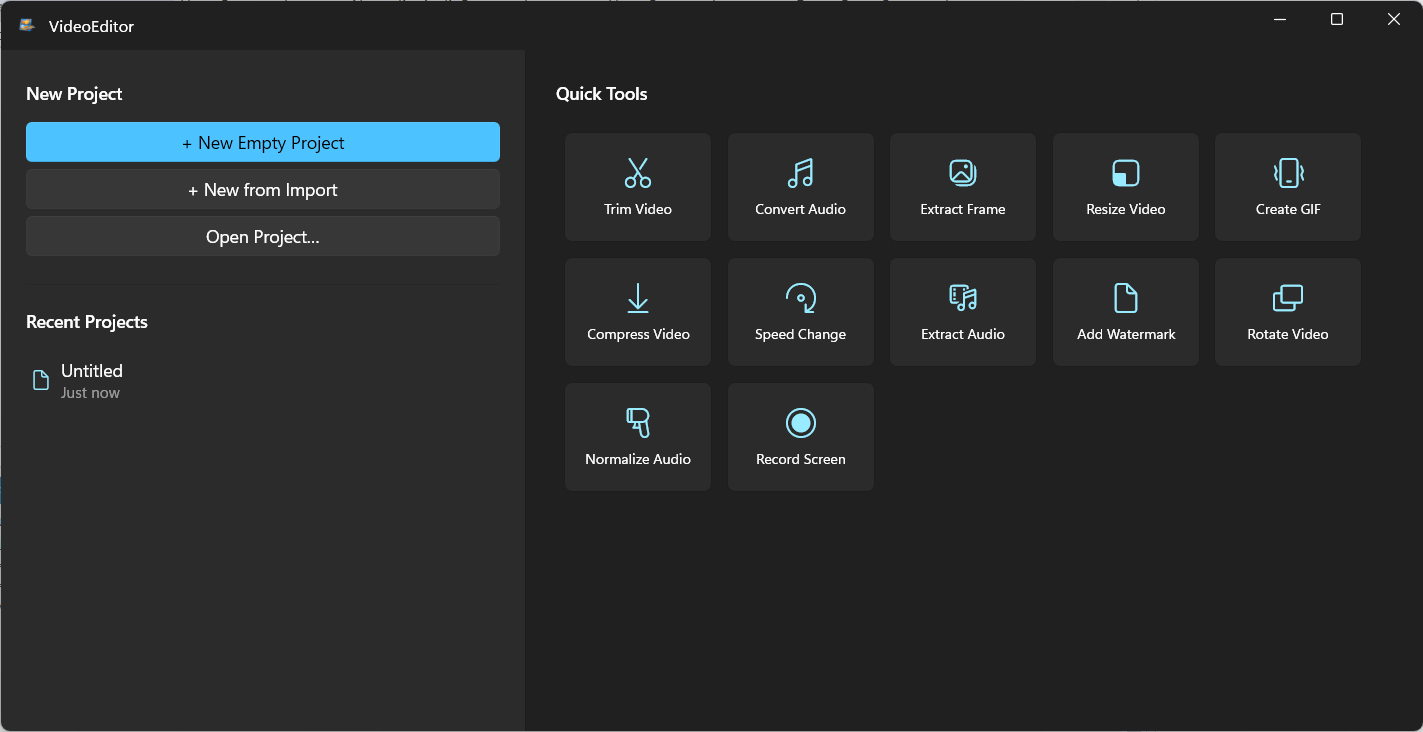Select the Add Watermark tool

[x=1126, y=312]
